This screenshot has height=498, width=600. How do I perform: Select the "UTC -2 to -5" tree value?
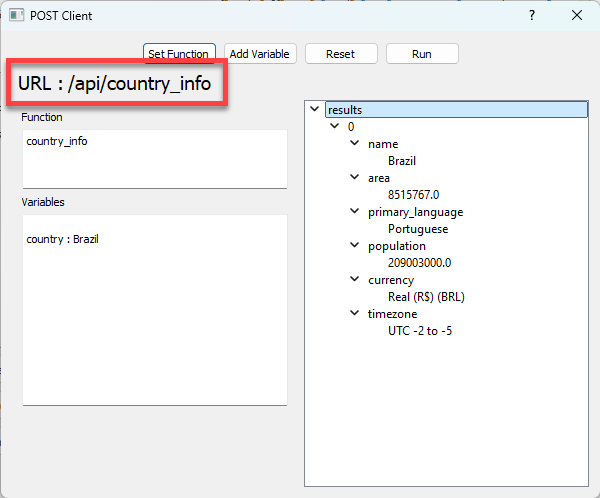click(x=426, y=331)
